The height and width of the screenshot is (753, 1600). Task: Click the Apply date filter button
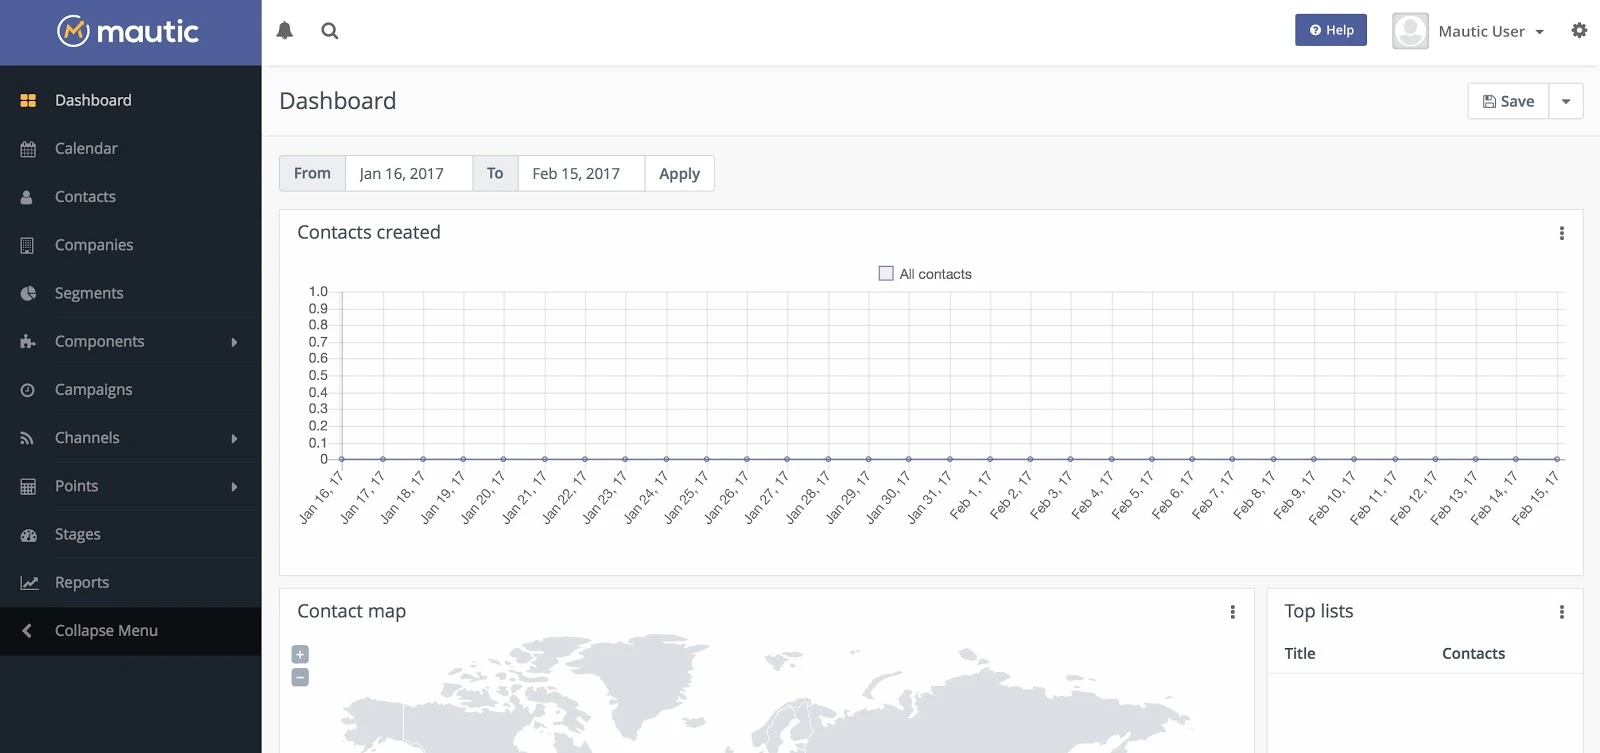[679, 173]
